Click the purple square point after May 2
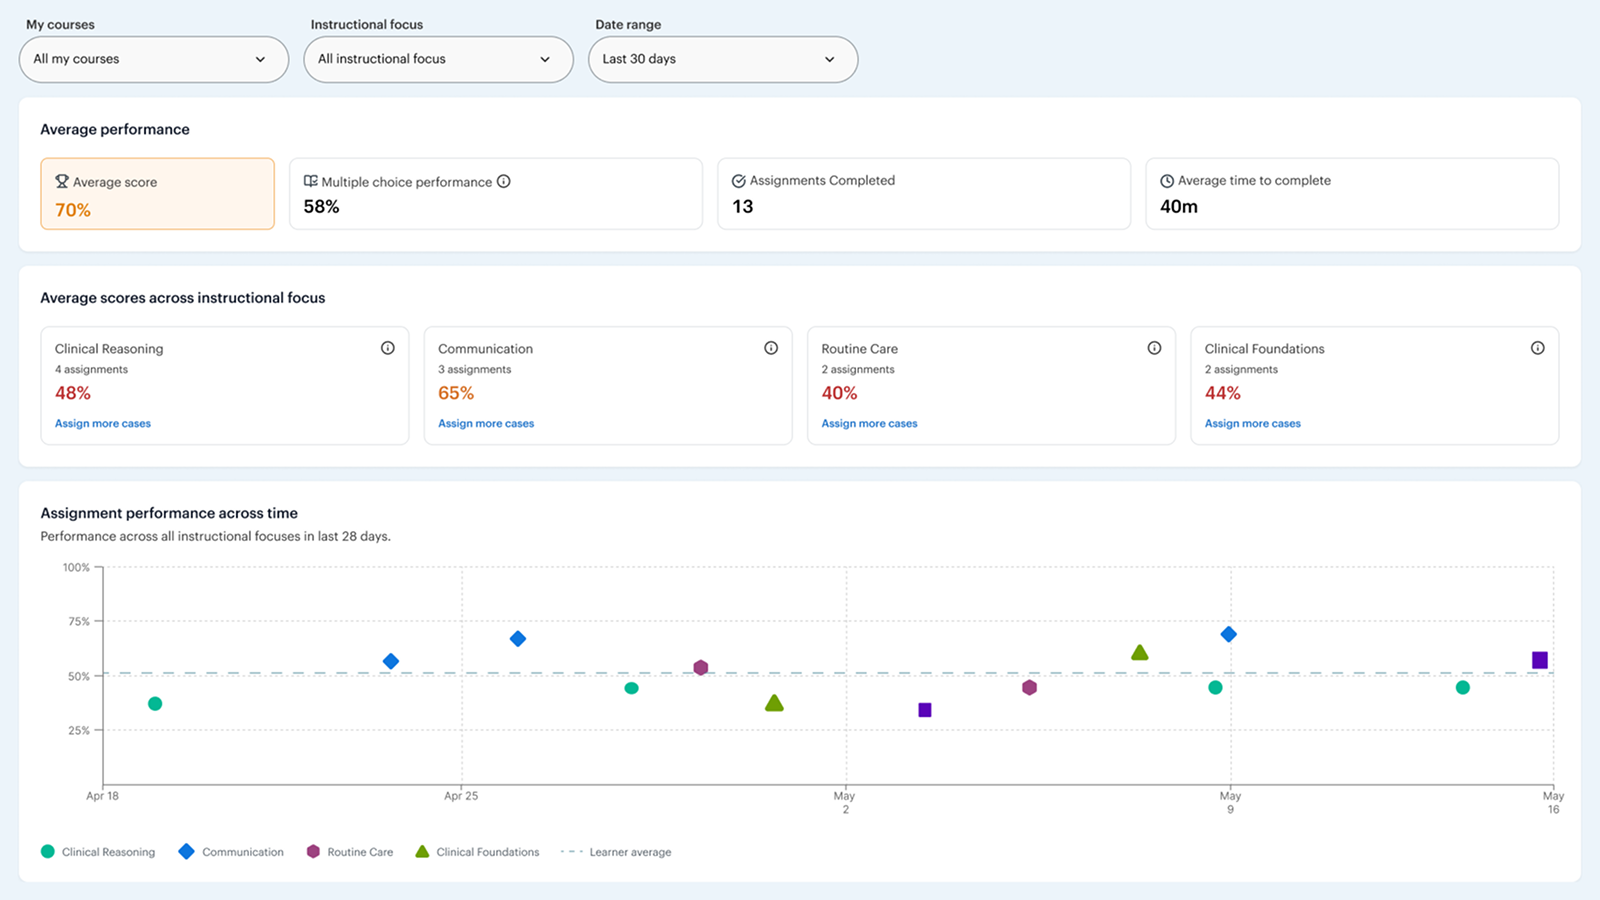 point(925,710)
